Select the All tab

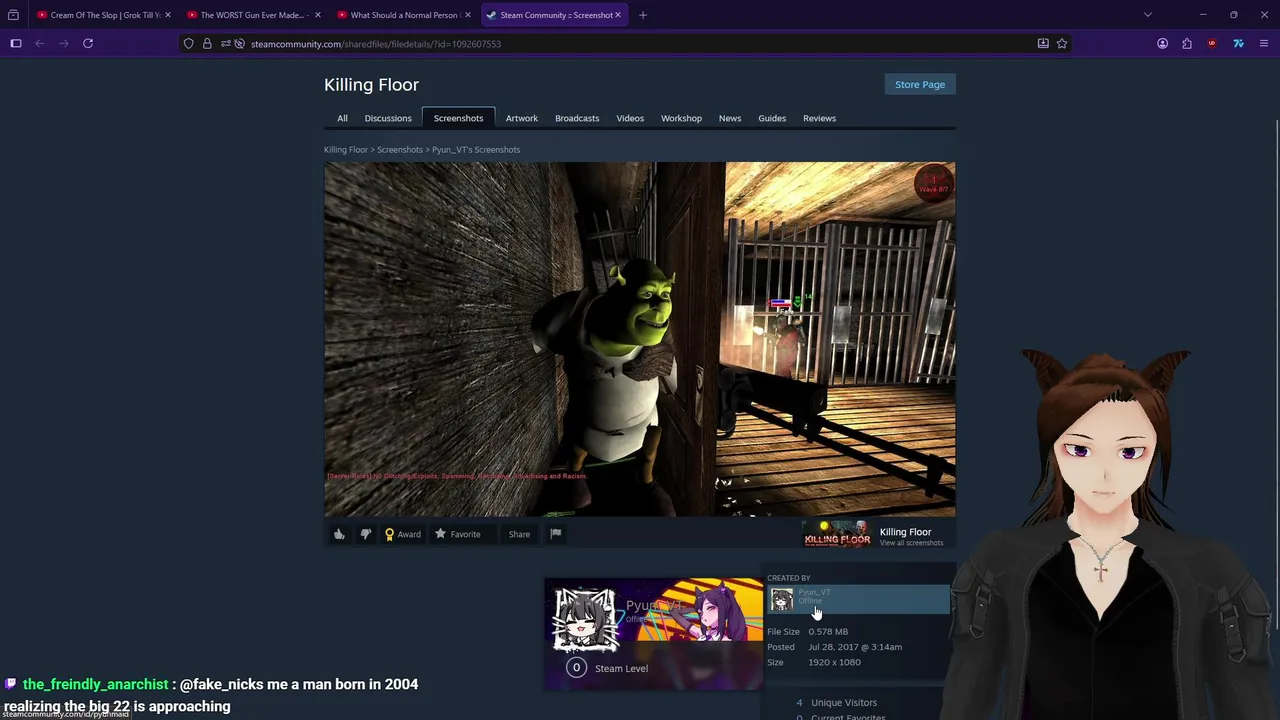point(342,118)
